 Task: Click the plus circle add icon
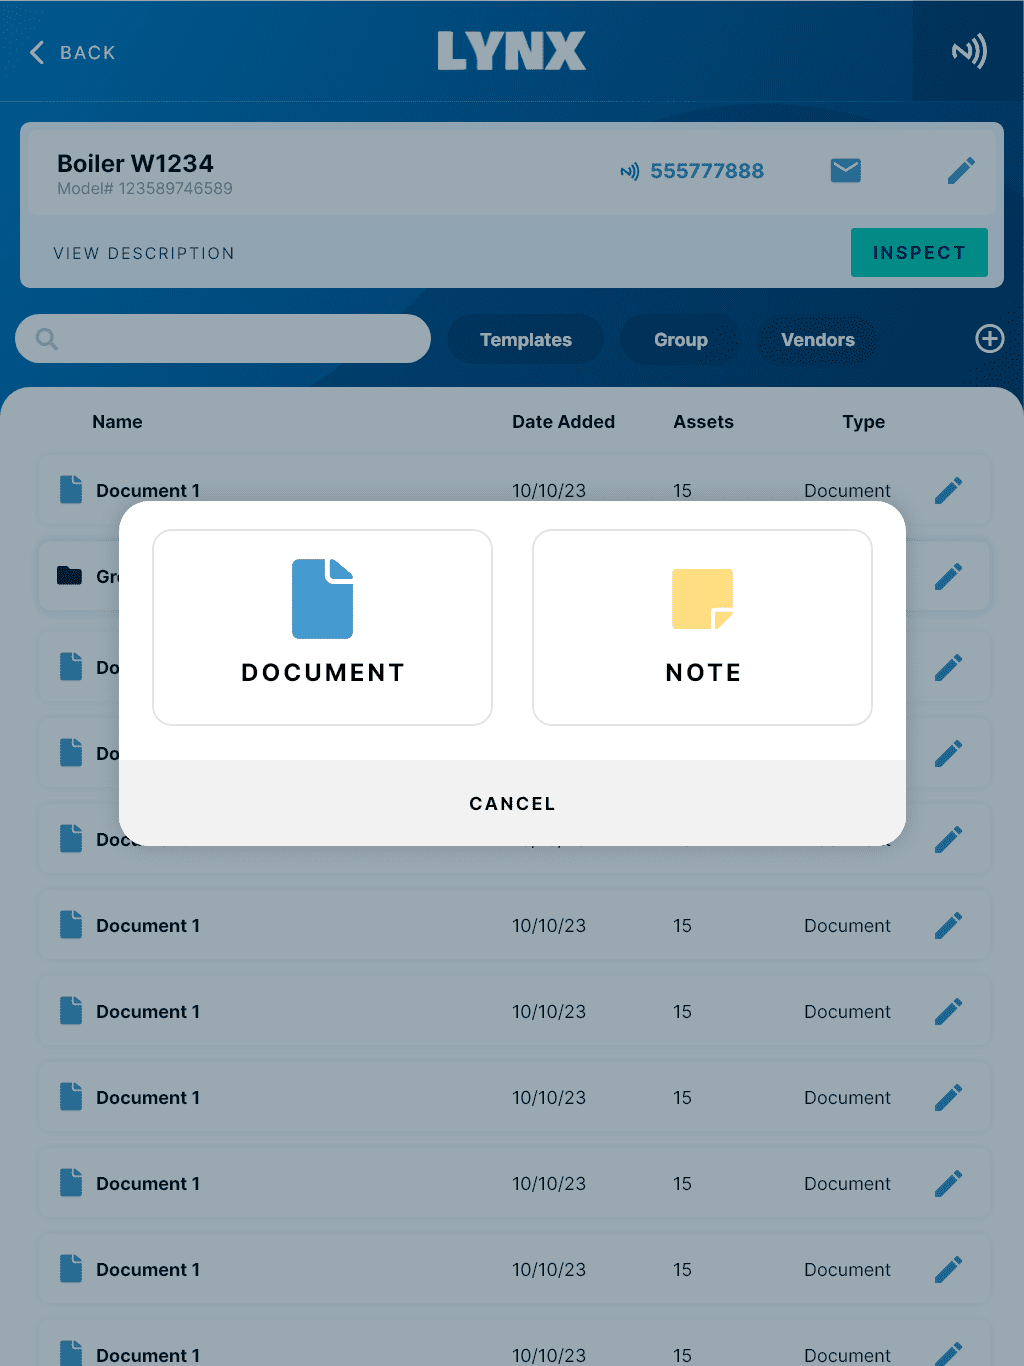click(x=989, y=339)
